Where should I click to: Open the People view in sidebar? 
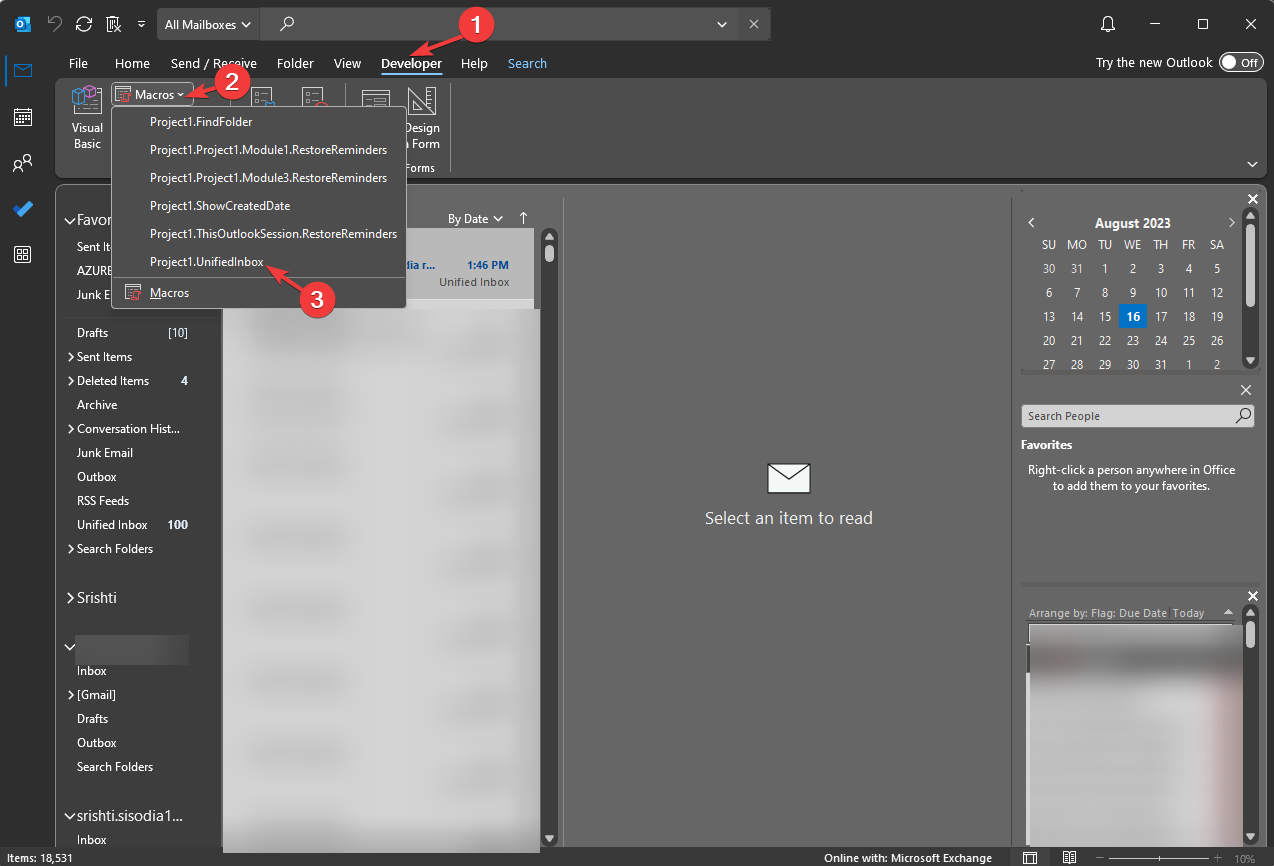coord(22,163)
